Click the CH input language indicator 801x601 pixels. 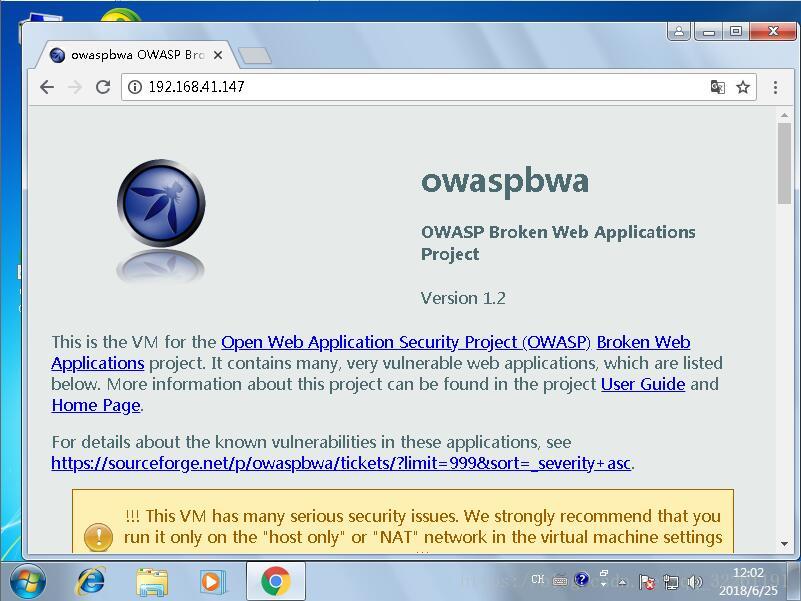click(537, 580)
